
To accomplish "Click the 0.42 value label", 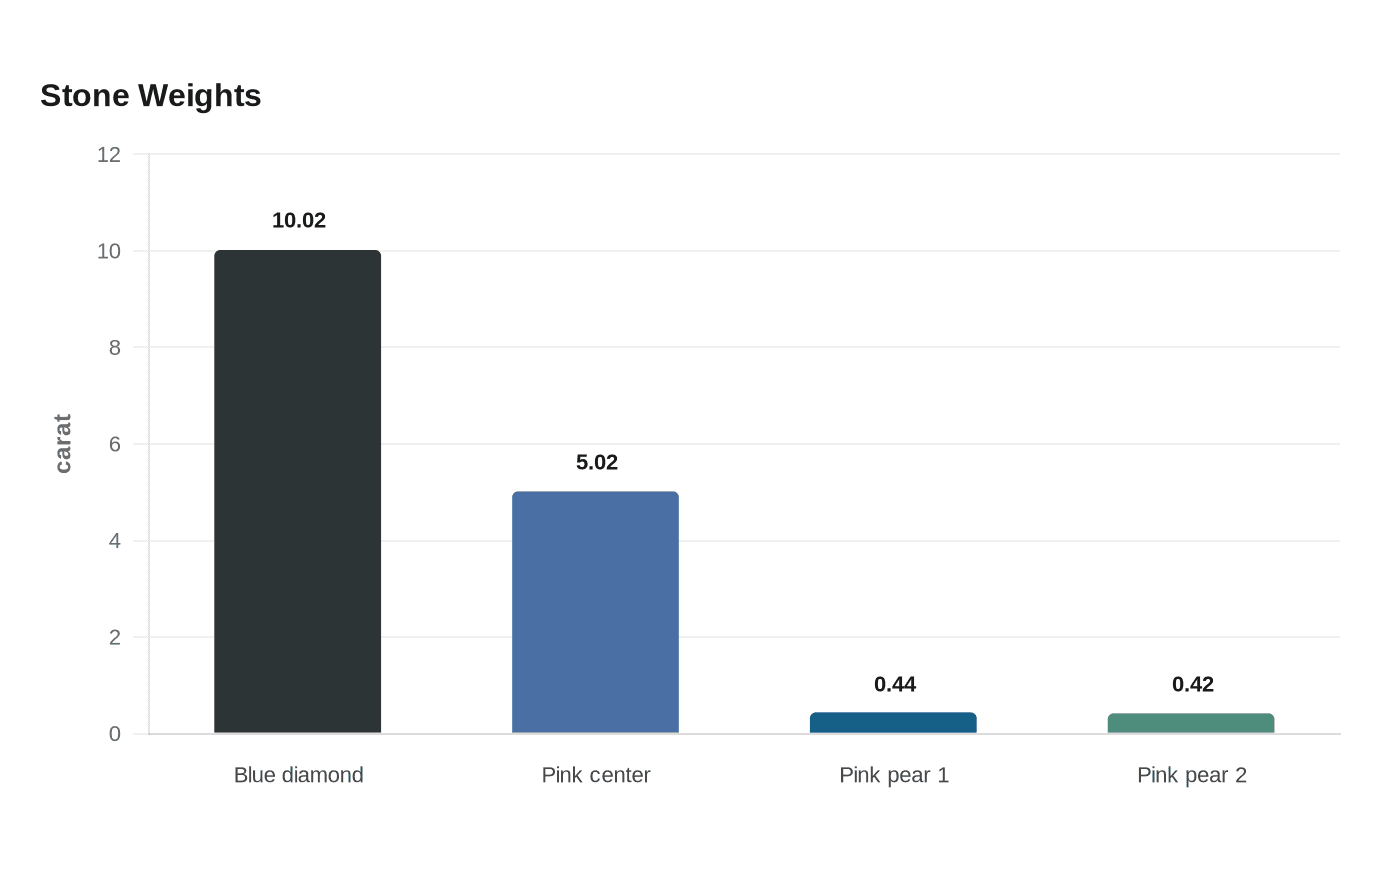I will [x=1193, y=684].
